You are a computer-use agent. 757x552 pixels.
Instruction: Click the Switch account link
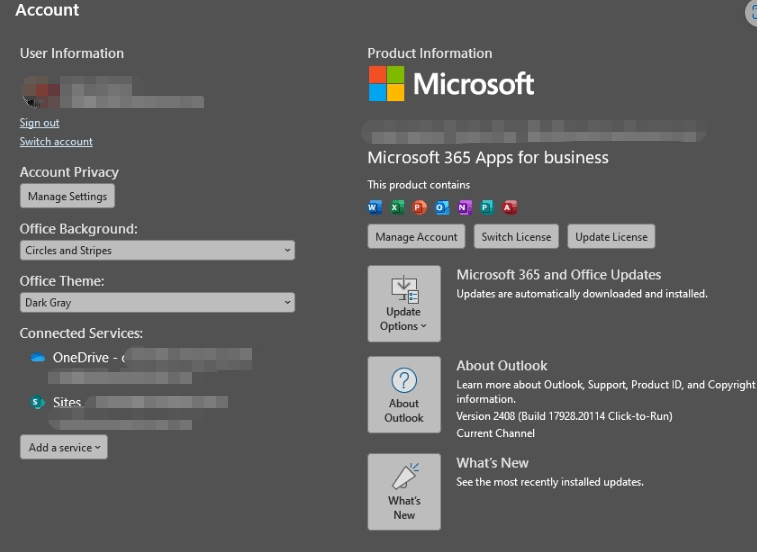tap(56, 142)
